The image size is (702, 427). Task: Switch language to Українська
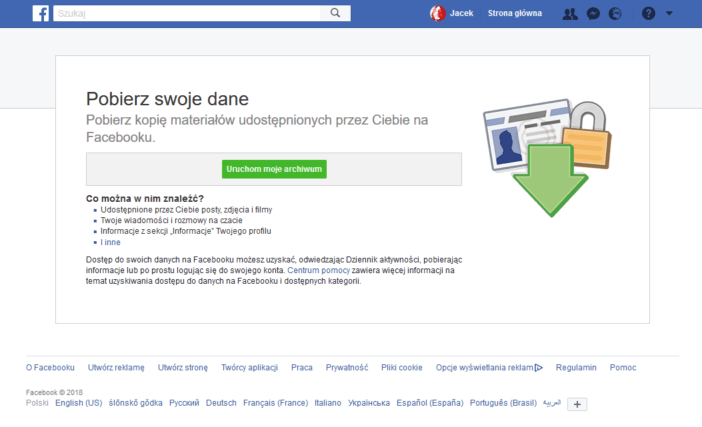click(x=368, y=403)
